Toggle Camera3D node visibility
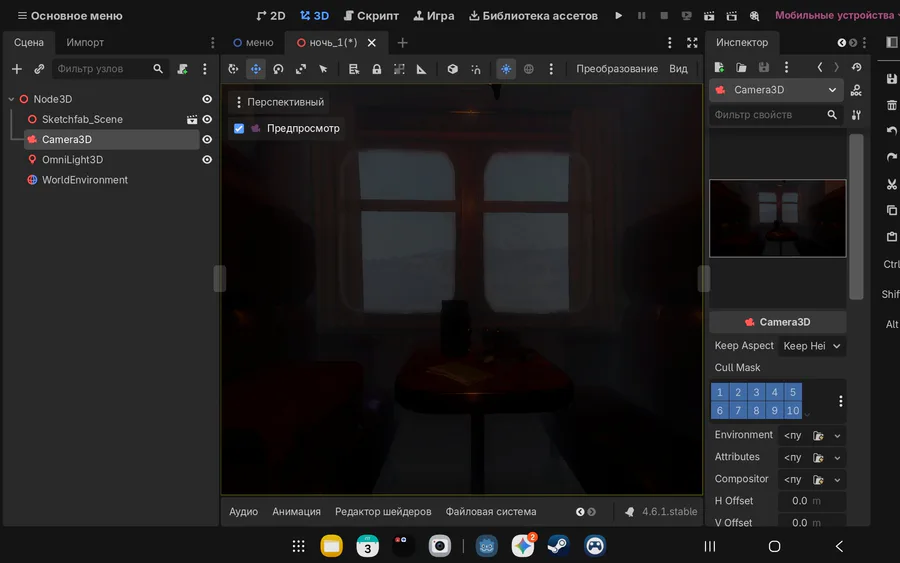The image size is (900, 563). (x=207, y=139)
